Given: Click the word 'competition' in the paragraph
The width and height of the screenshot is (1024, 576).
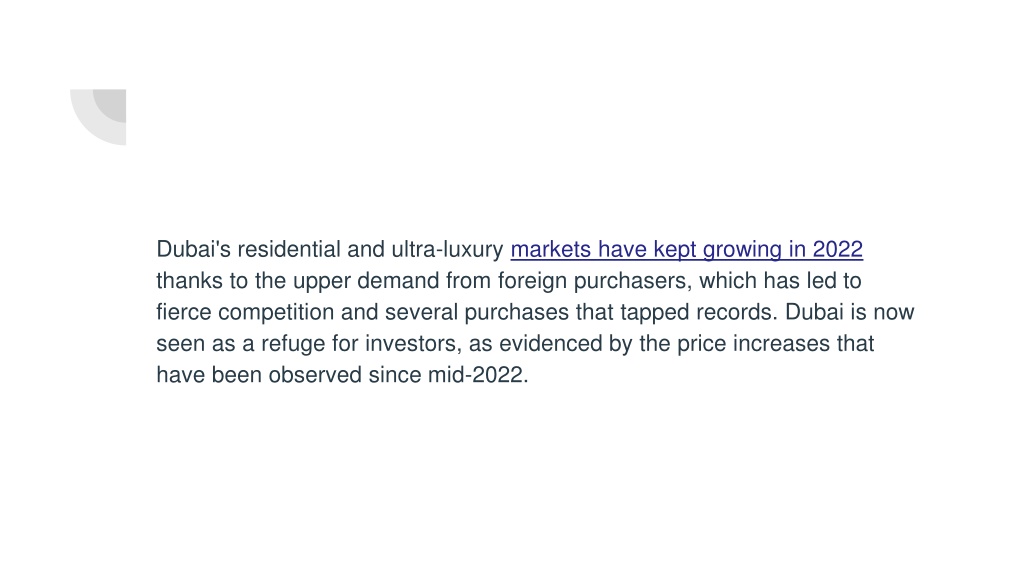Looking at the screenshot, I should (276, 312).
